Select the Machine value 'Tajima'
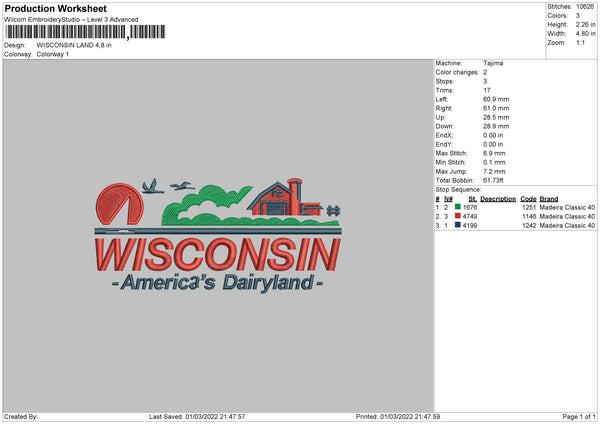 493,63
